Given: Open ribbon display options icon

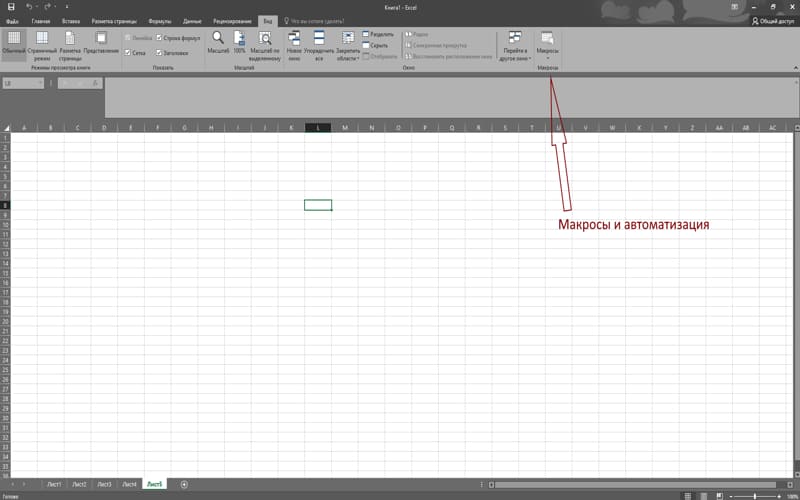Looking at the screenshot, I should (734, 7).
